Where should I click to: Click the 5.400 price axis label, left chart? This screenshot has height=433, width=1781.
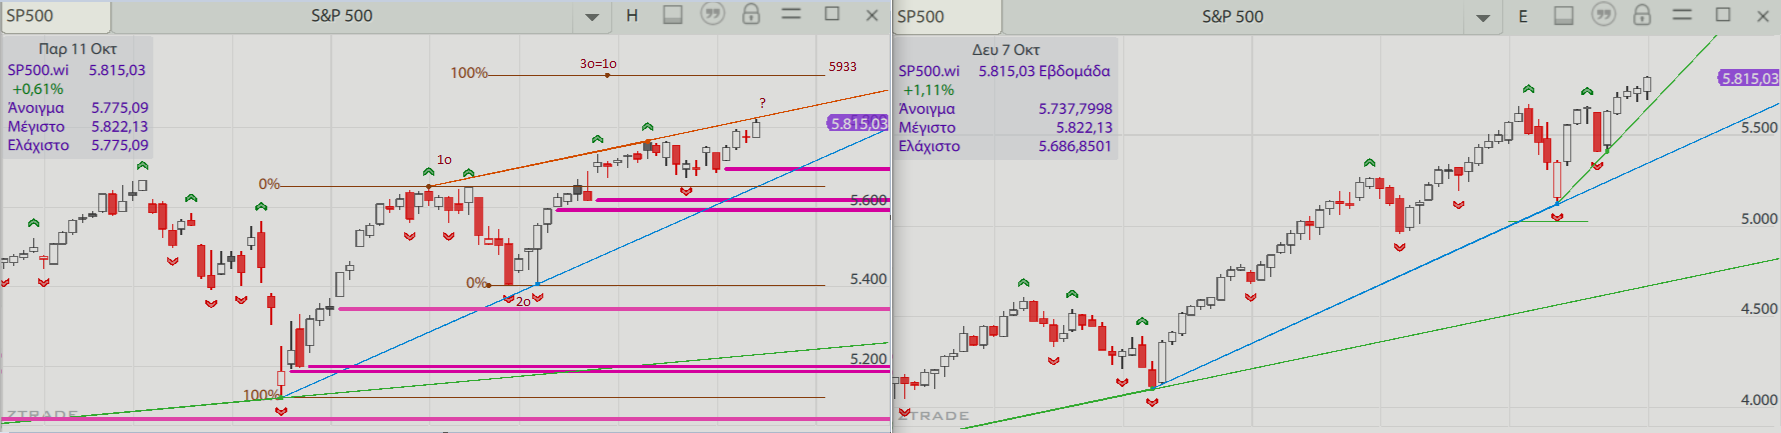[868, 279]
